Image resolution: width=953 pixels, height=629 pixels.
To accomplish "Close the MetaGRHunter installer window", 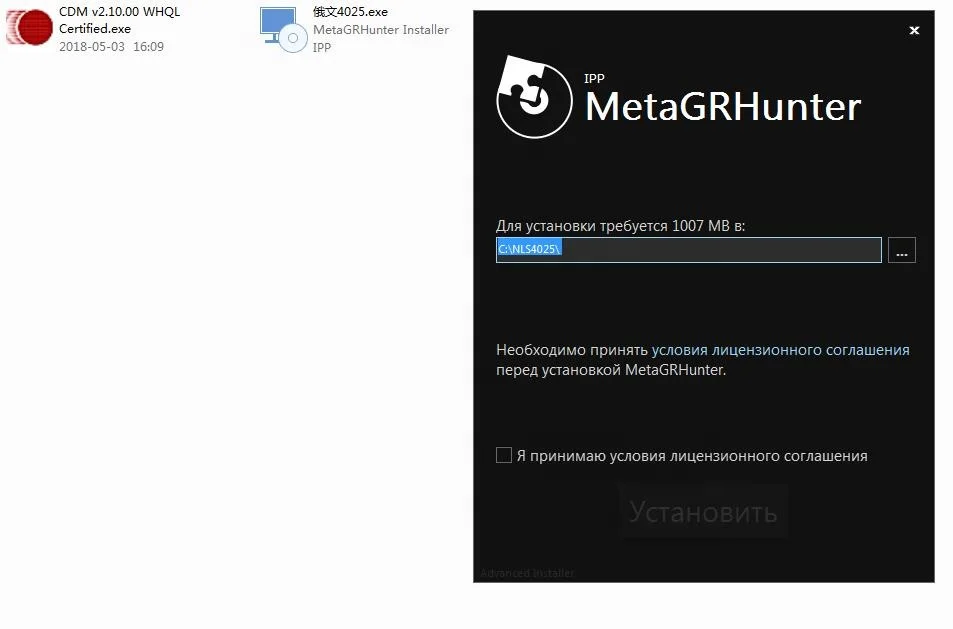I will tap(914, 30).
